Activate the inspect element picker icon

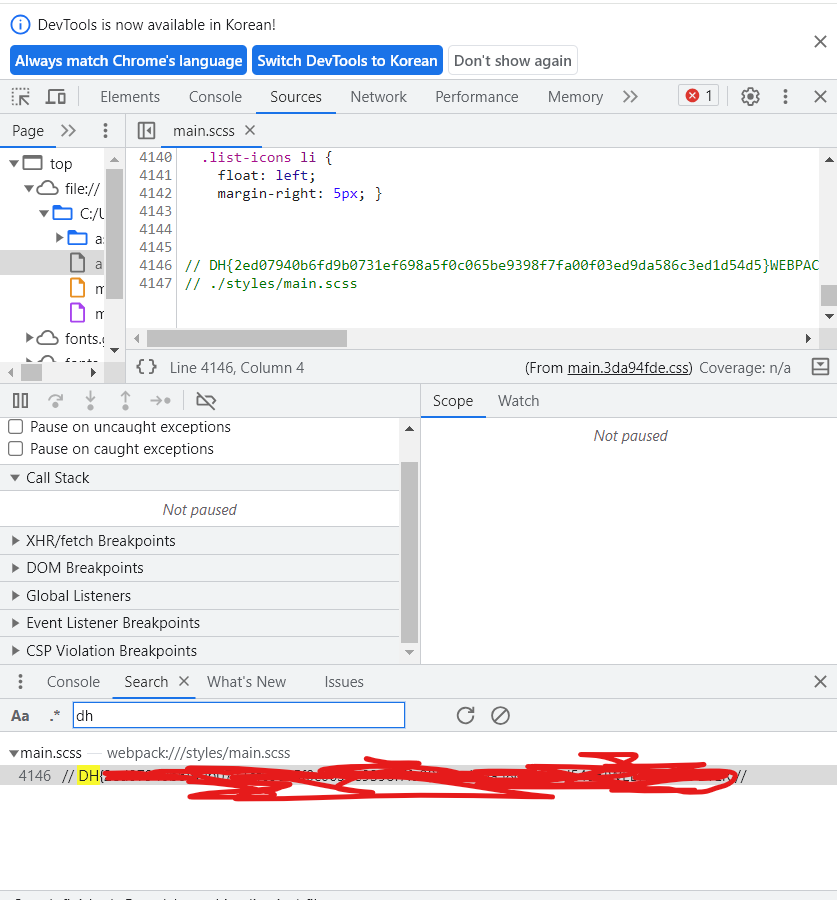[21, 96]
